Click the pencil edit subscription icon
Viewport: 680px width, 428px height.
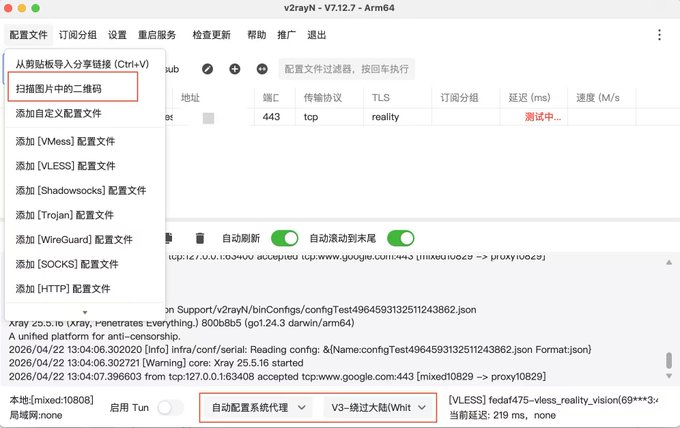[207, 69]
